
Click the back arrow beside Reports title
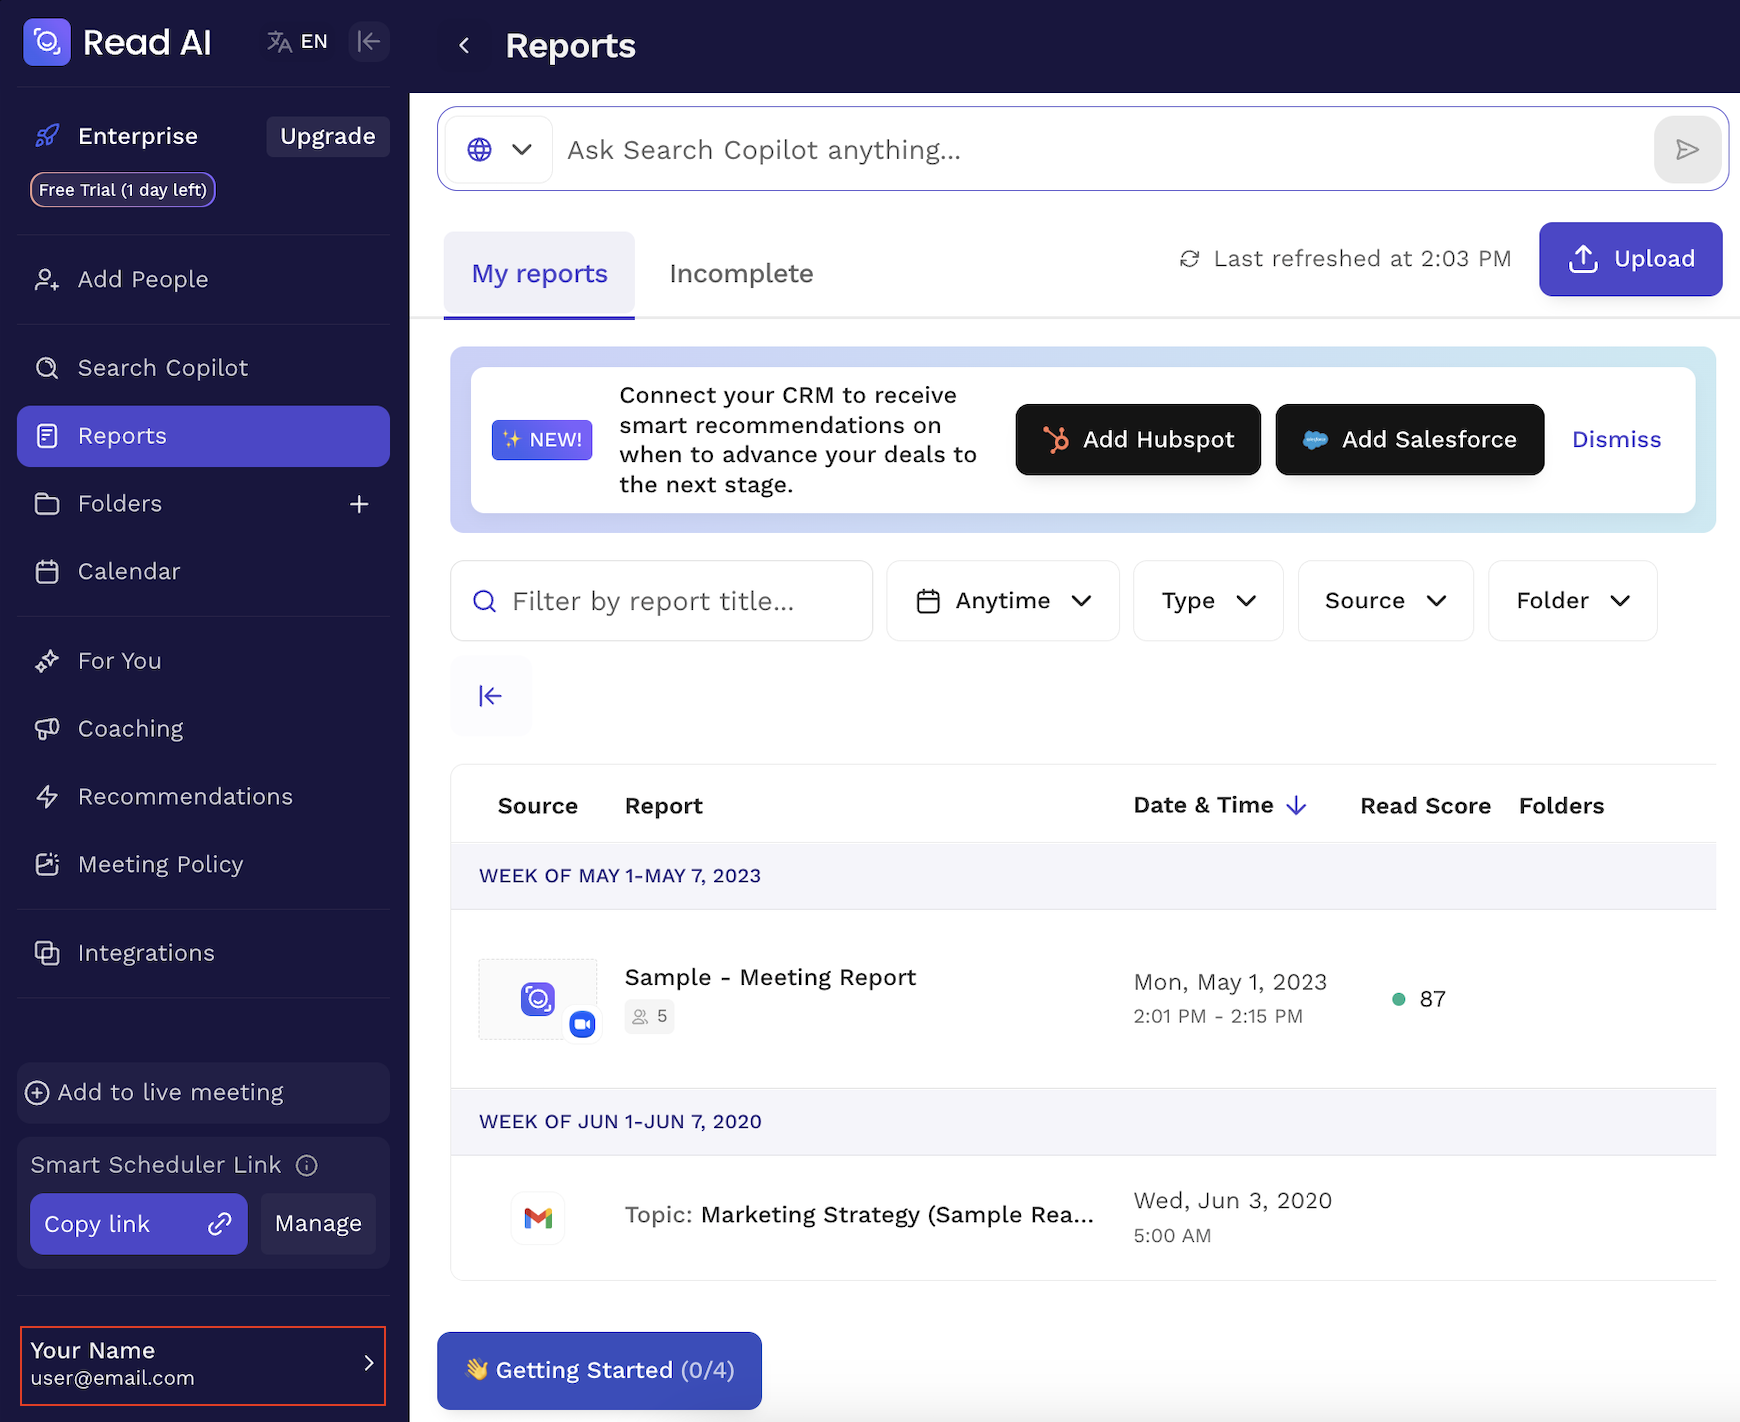[x=464, y=46]
